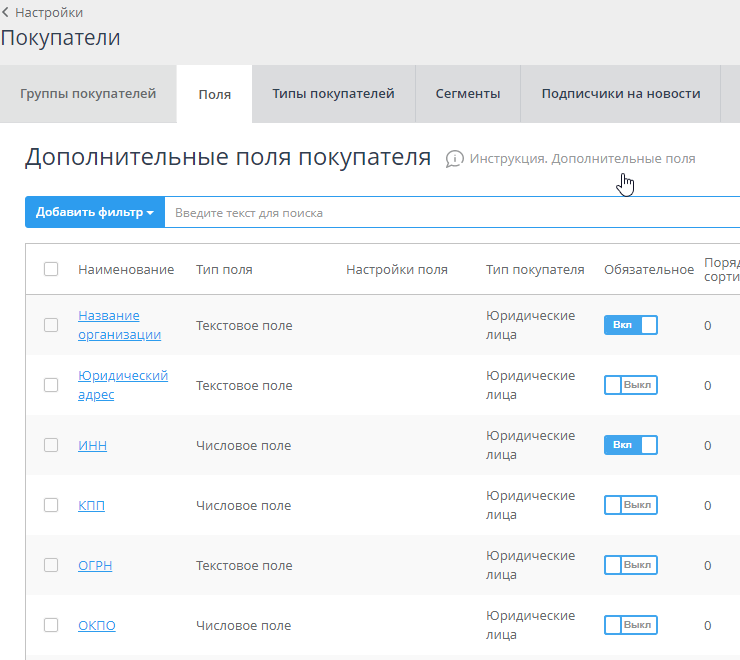Viewport: 740px width, 660px height.
Task: Tick the select-all checkbox in table header
Action: pyautogui.click(x=51, y=269)
